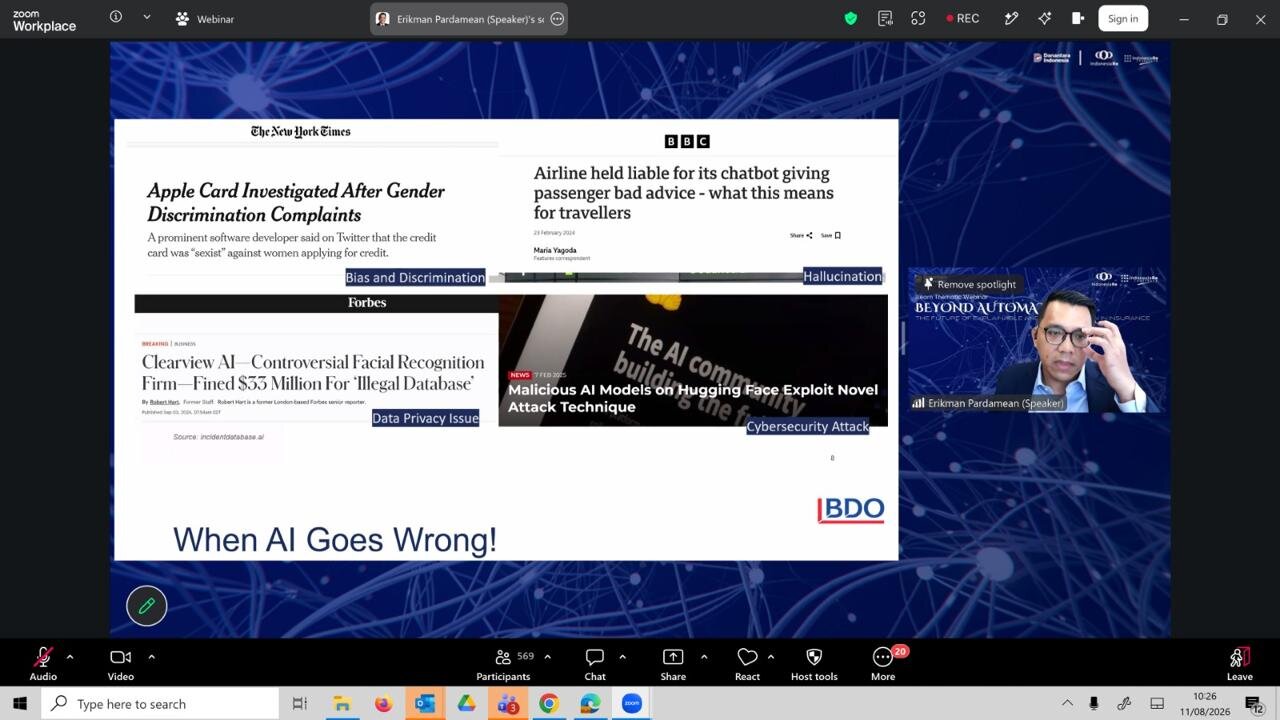Open the React emoji menu
The width and height of the screenshot is (1280, 720).
click(x=747, y=662)
